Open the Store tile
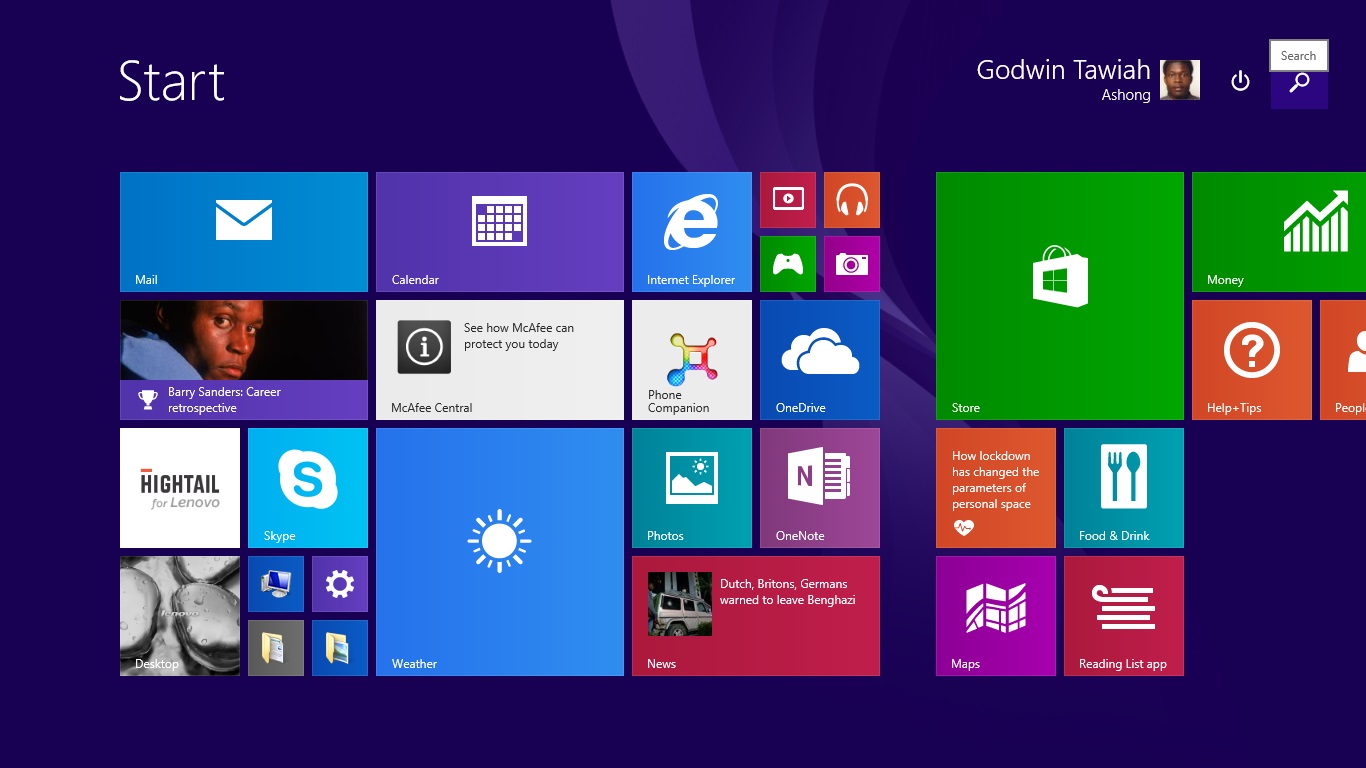1366x768 pixels. pos(1060,296)
